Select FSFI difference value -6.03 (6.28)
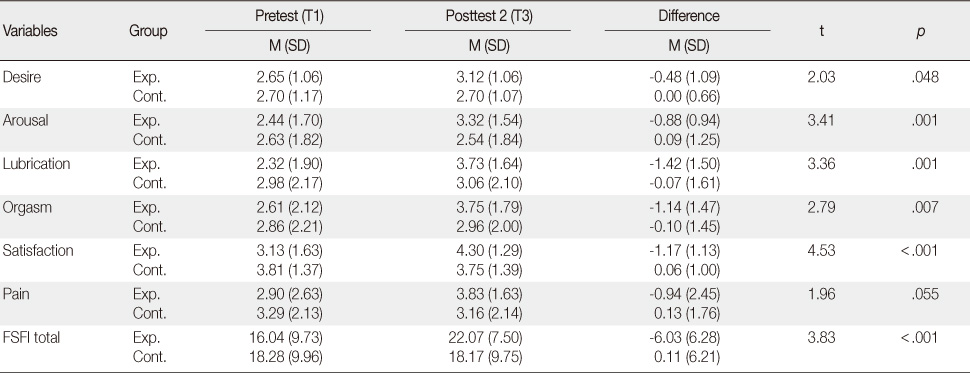This screenshot has height=373, width=970. (x=687, y=338)
